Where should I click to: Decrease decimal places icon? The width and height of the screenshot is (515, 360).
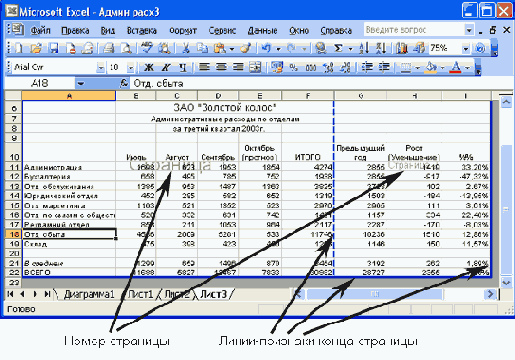coord(345,68)
